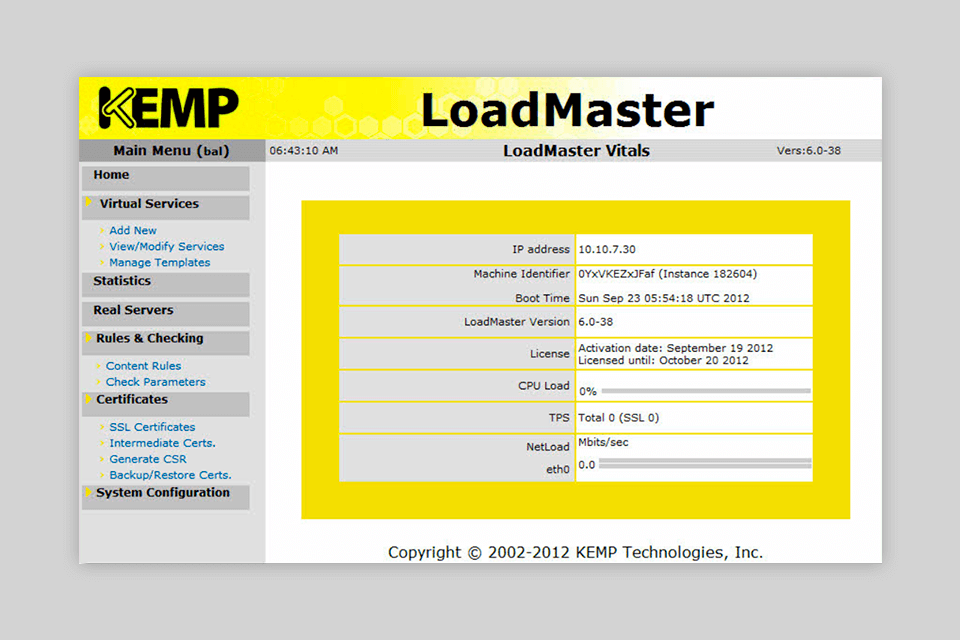
Task: Click the LoadMaster banner title
Action: tap(568, 110)
